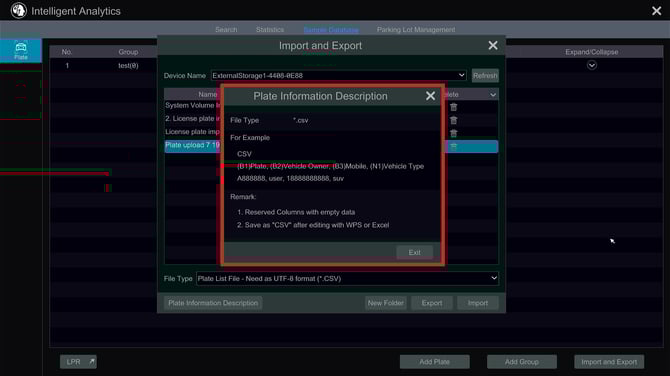Open Plate Information Description button
Screen dimensions: 670x376
click(213, 303)
